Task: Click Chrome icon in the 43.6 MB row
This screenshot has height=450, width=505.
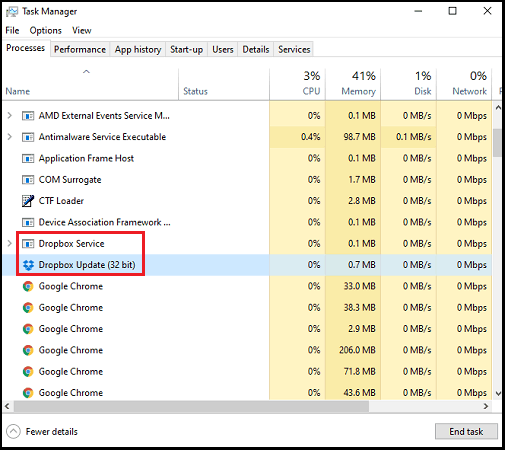Action: tap(28, 393)
